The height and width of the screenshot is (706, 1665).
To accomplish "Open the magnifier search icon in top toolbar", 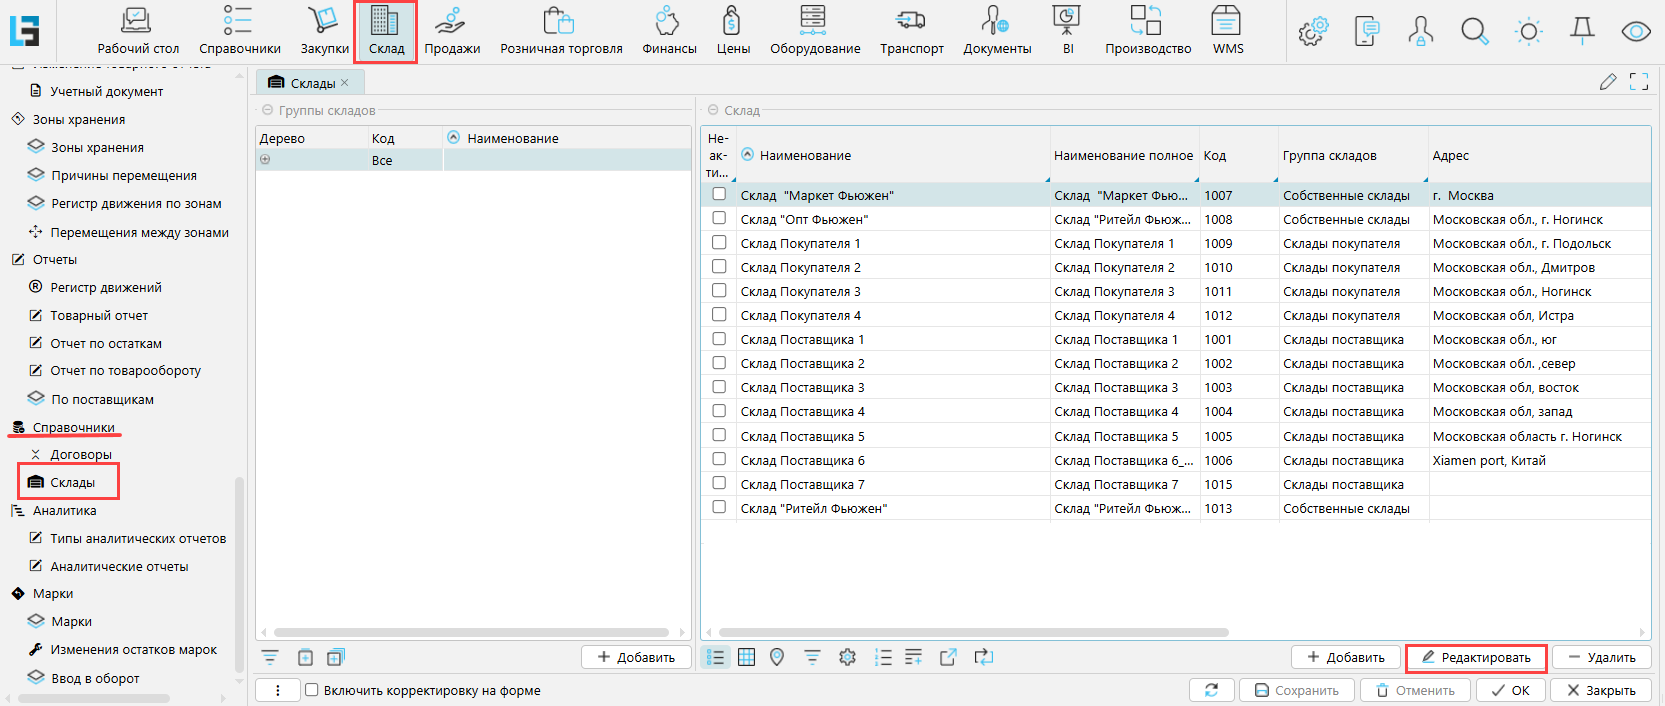I will point(1474,31).
